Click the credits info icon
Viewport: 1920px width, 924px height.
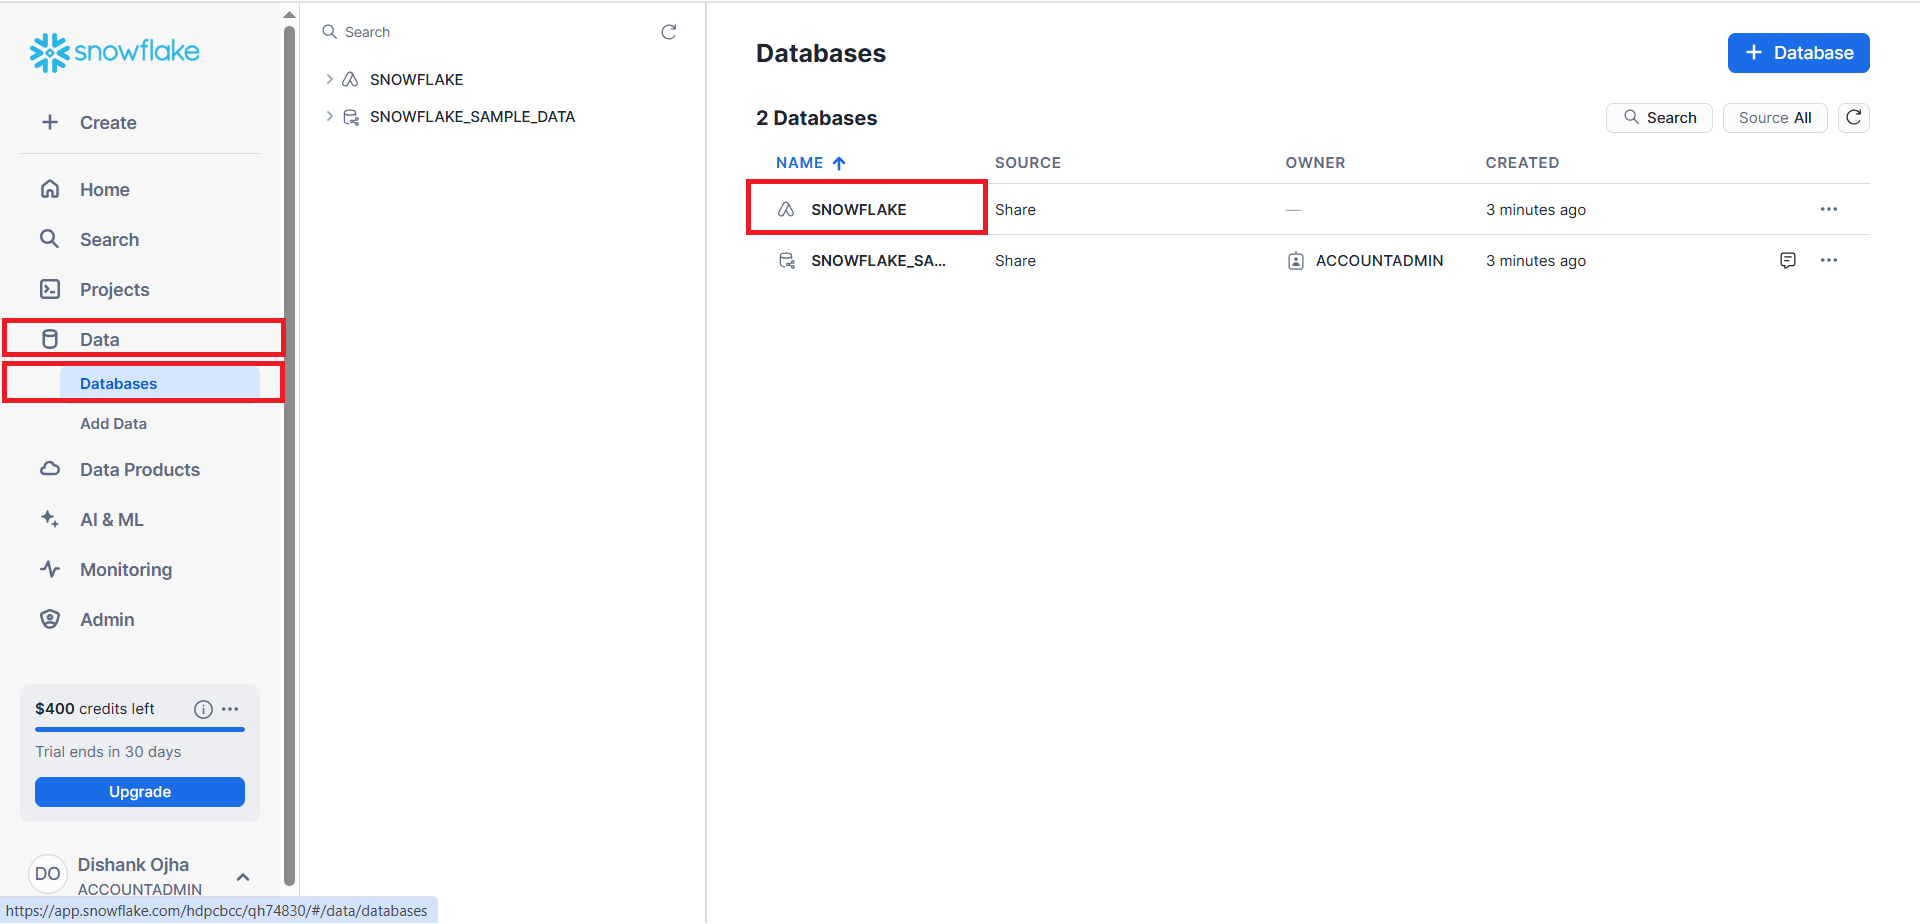point(203,709)
